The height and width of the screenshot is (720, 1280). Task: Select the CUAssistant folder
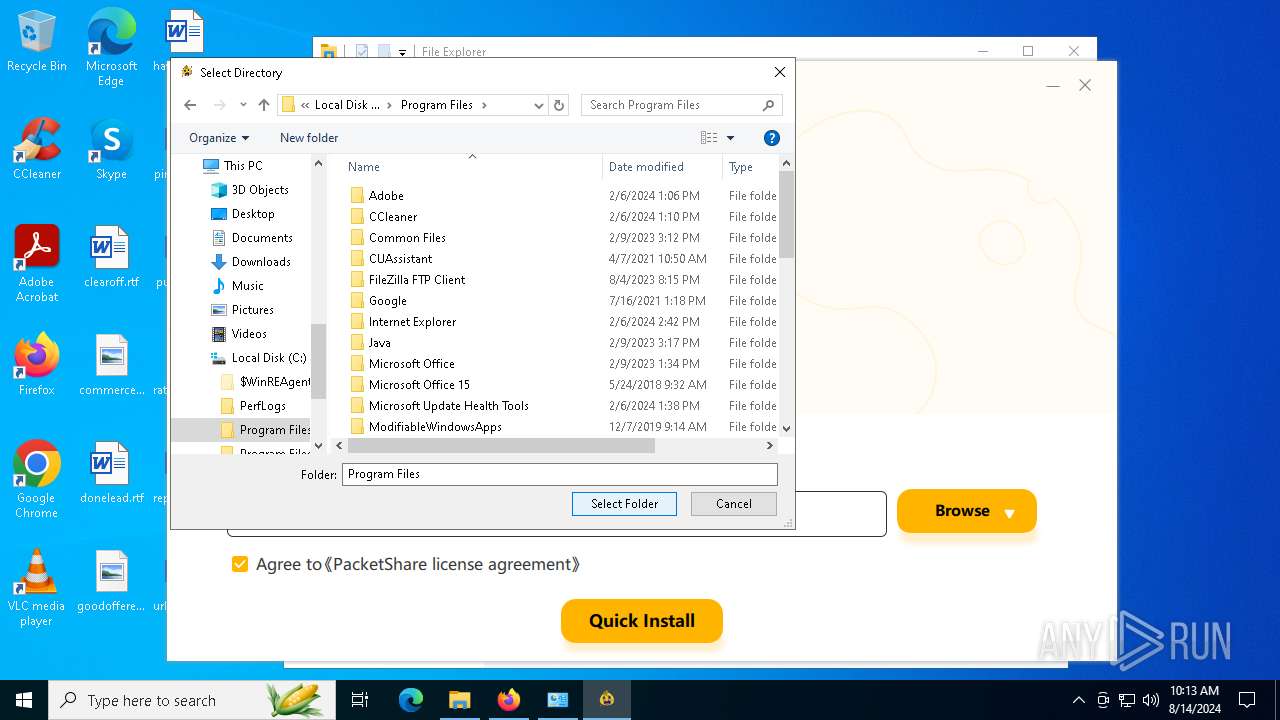[x=400, y=259]
